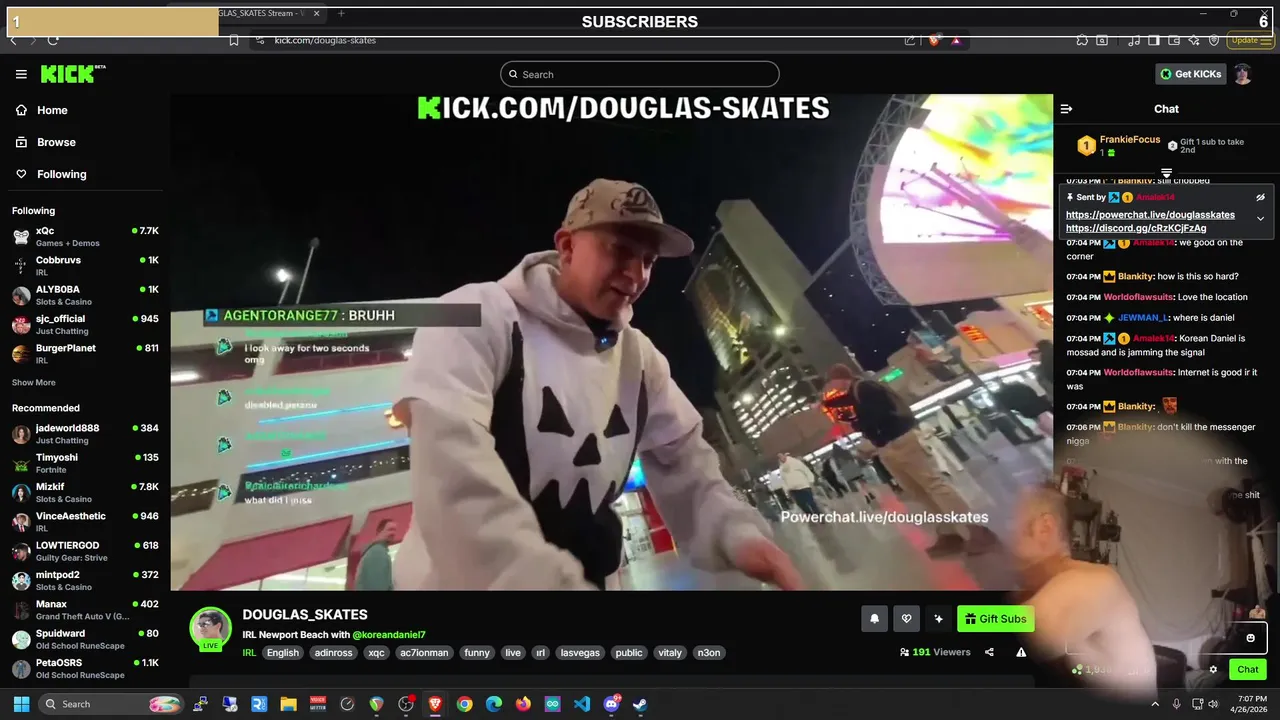Open Windows Start menu
Screen dimensions: 1280x720
[x=21, y=704]
